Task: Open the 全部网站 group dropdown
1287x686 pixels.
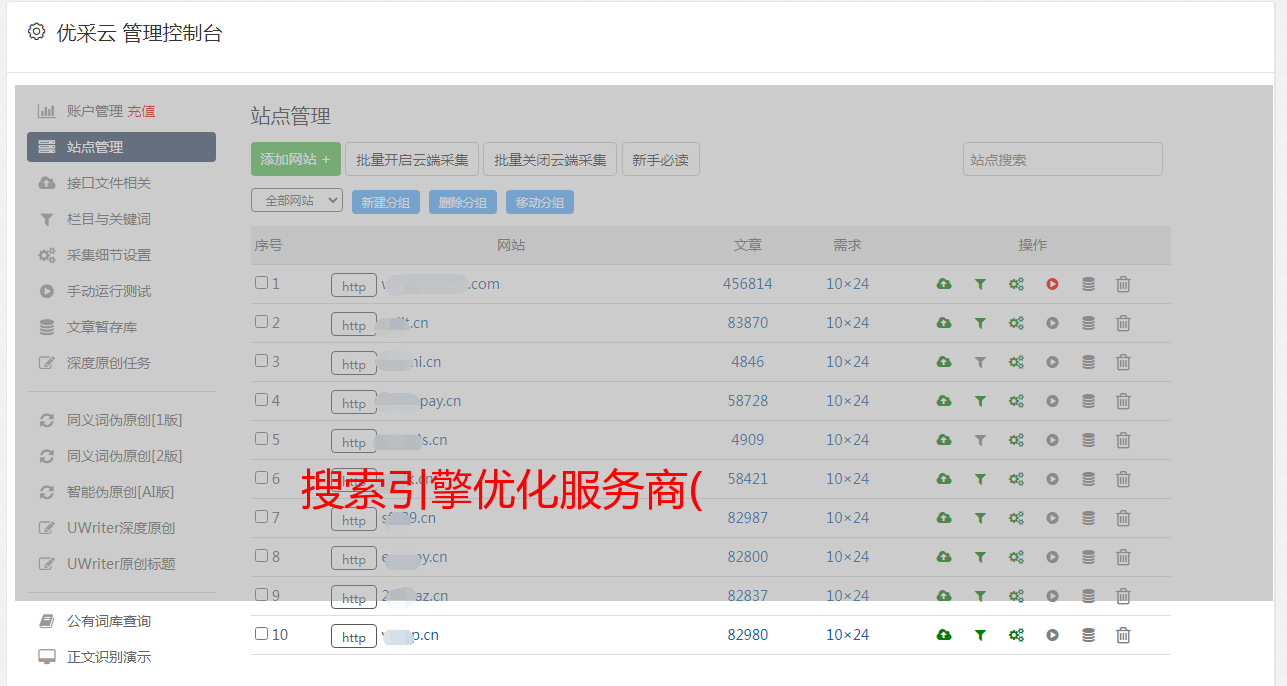Action: (x=297, y=201)
